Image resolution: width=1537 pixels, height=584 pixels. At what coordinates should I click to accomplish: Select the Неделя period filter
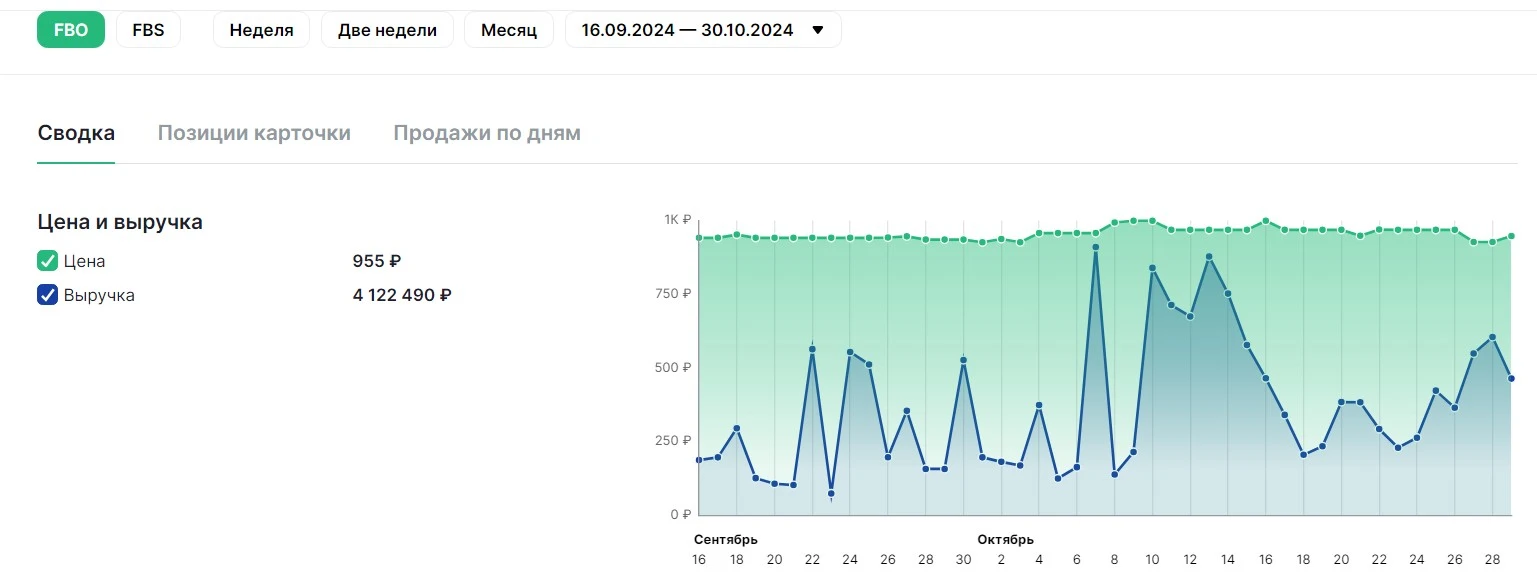click(x=261, y=30)
